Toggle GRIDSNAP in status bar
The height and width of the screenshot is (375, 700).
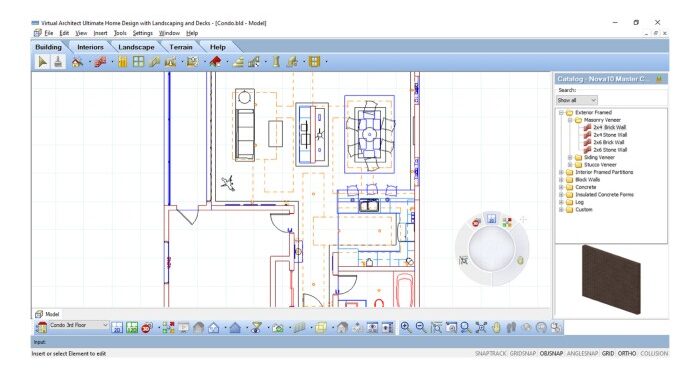(x=522, y=354)
